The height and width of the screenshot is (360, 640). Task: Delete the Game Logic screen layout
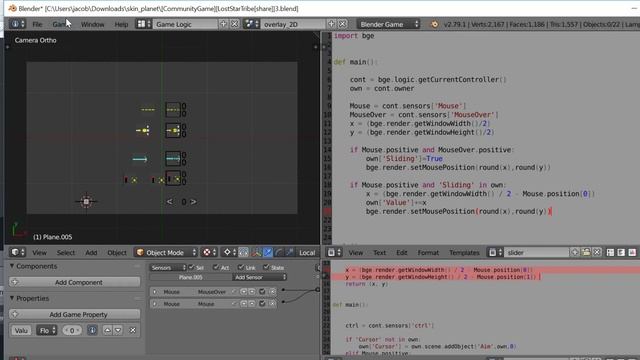coord(235,24)
